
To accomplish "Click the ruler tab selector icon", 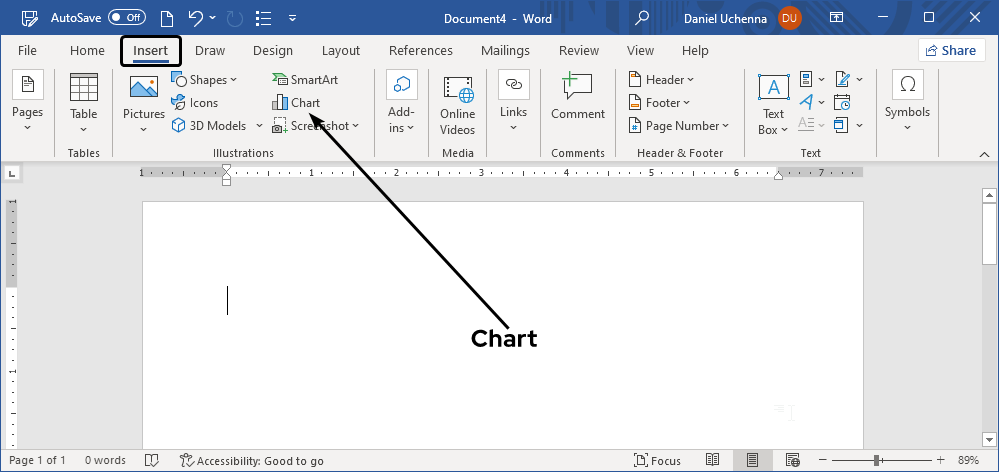I will pyautogui.click(x=13, y=173).
